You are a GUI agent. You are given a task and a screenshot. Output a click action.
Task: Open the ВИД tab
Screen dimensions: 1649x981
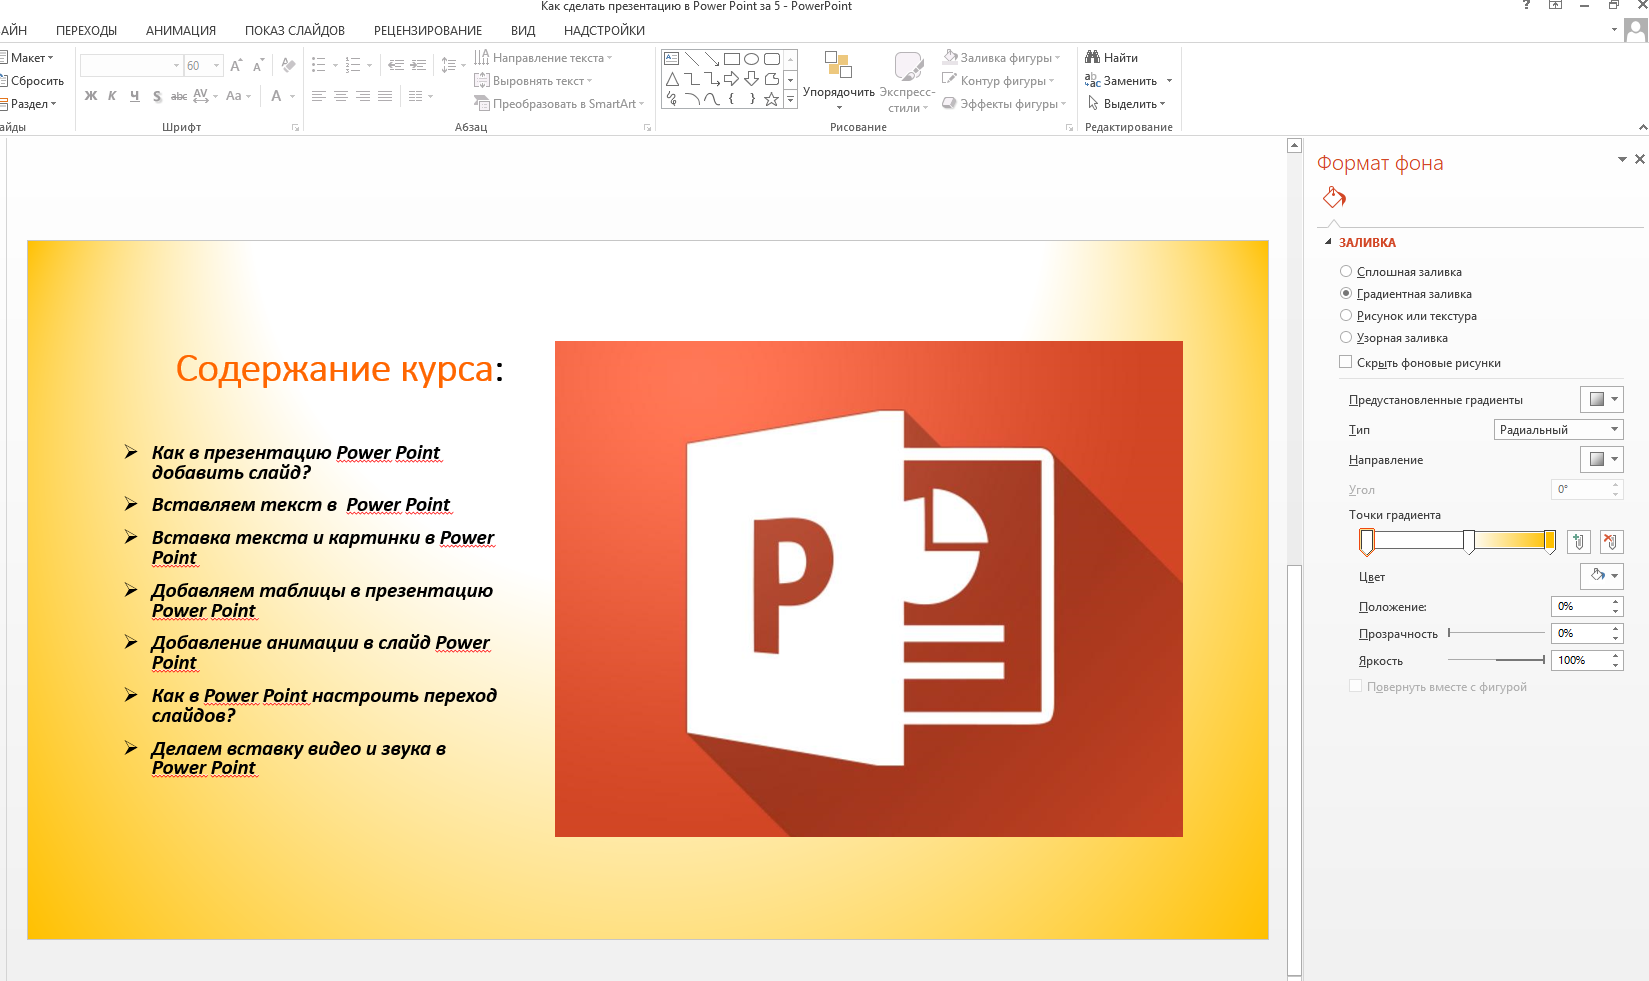click(523, 31)
